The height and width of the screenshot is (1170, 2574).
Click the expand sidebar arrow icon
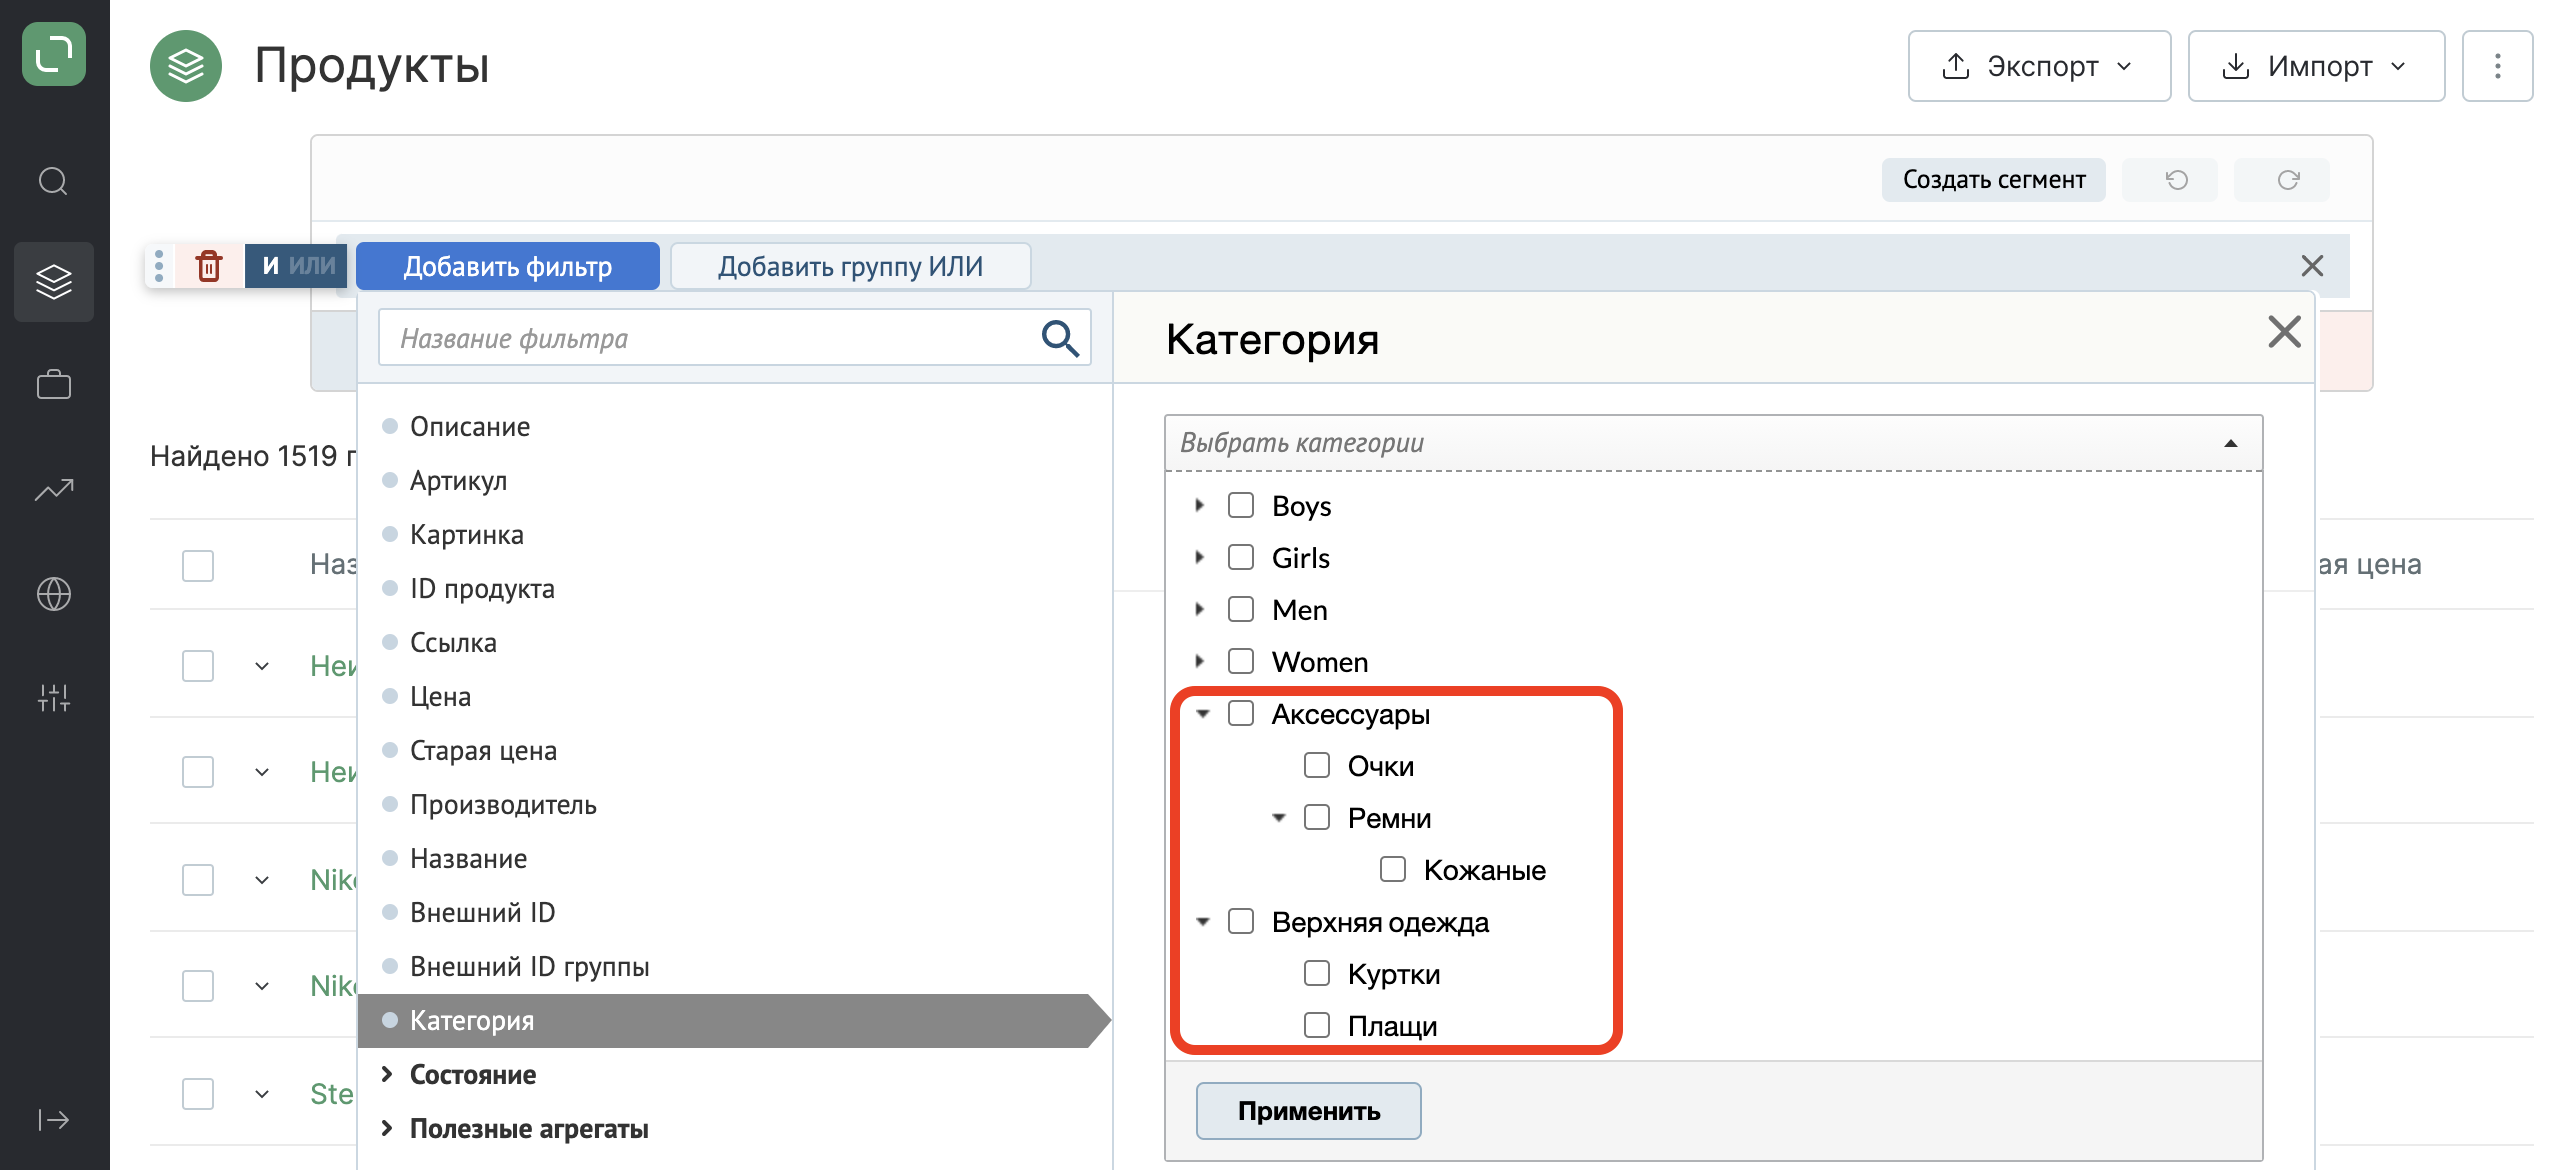click(x=54, y=1119)
